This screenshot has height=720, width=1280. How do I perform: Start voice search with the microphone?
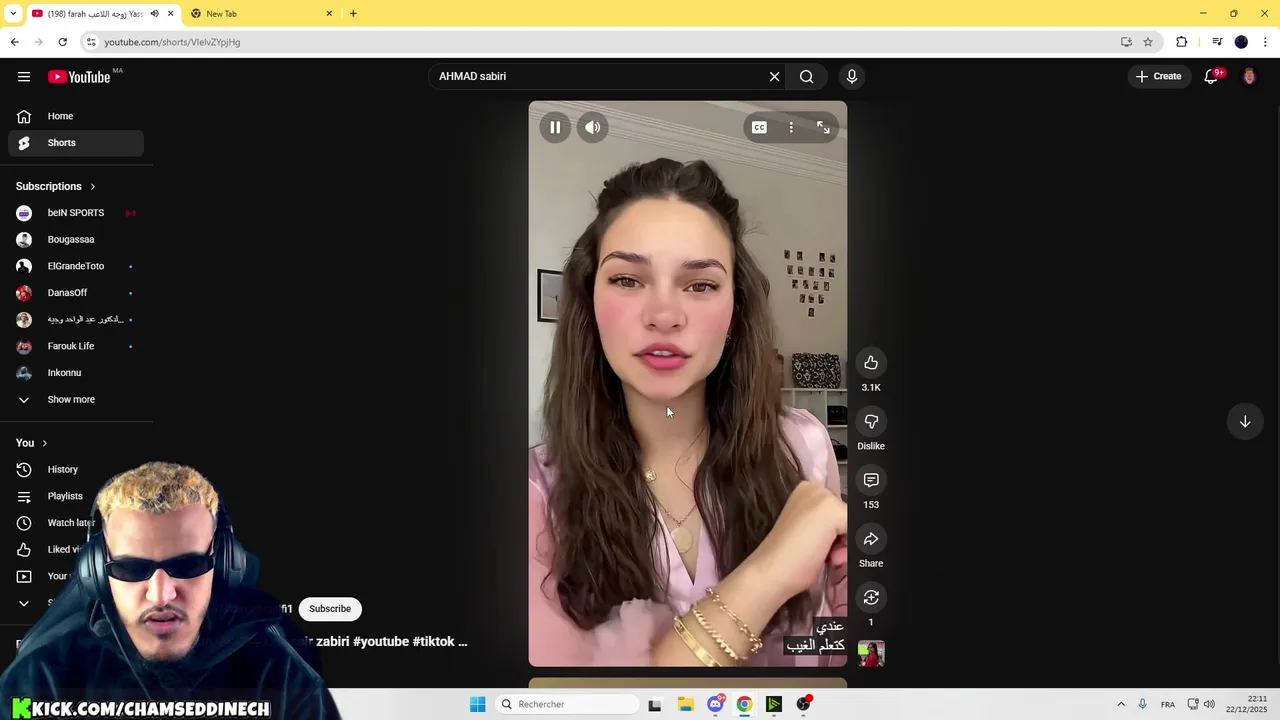[852, 77]
